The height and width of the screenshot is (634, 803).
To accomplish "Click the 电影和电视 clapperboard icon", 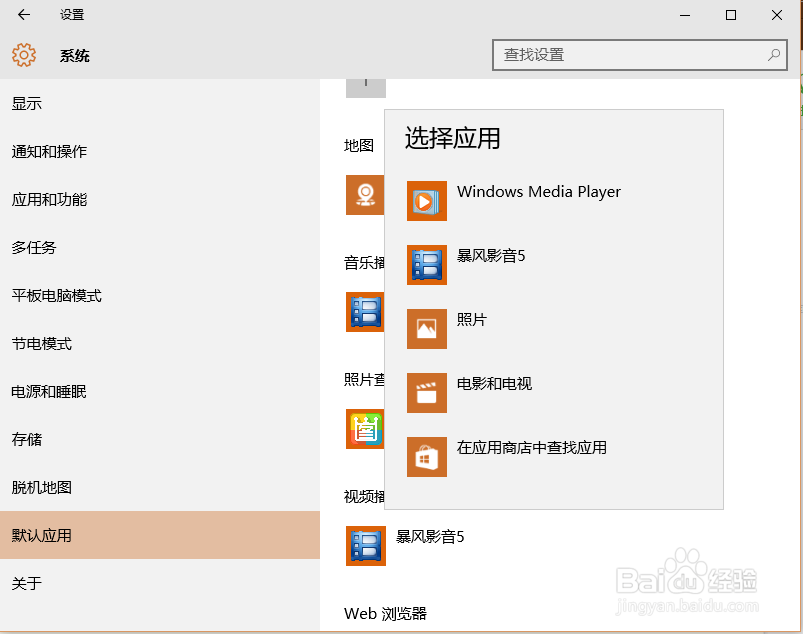I will click(x=427, y=393).
